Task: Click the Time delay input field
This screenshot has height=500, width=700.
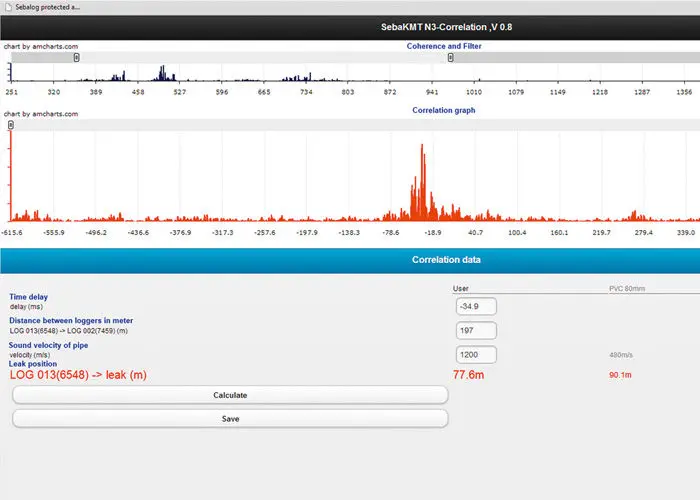Action: point(475,306)
